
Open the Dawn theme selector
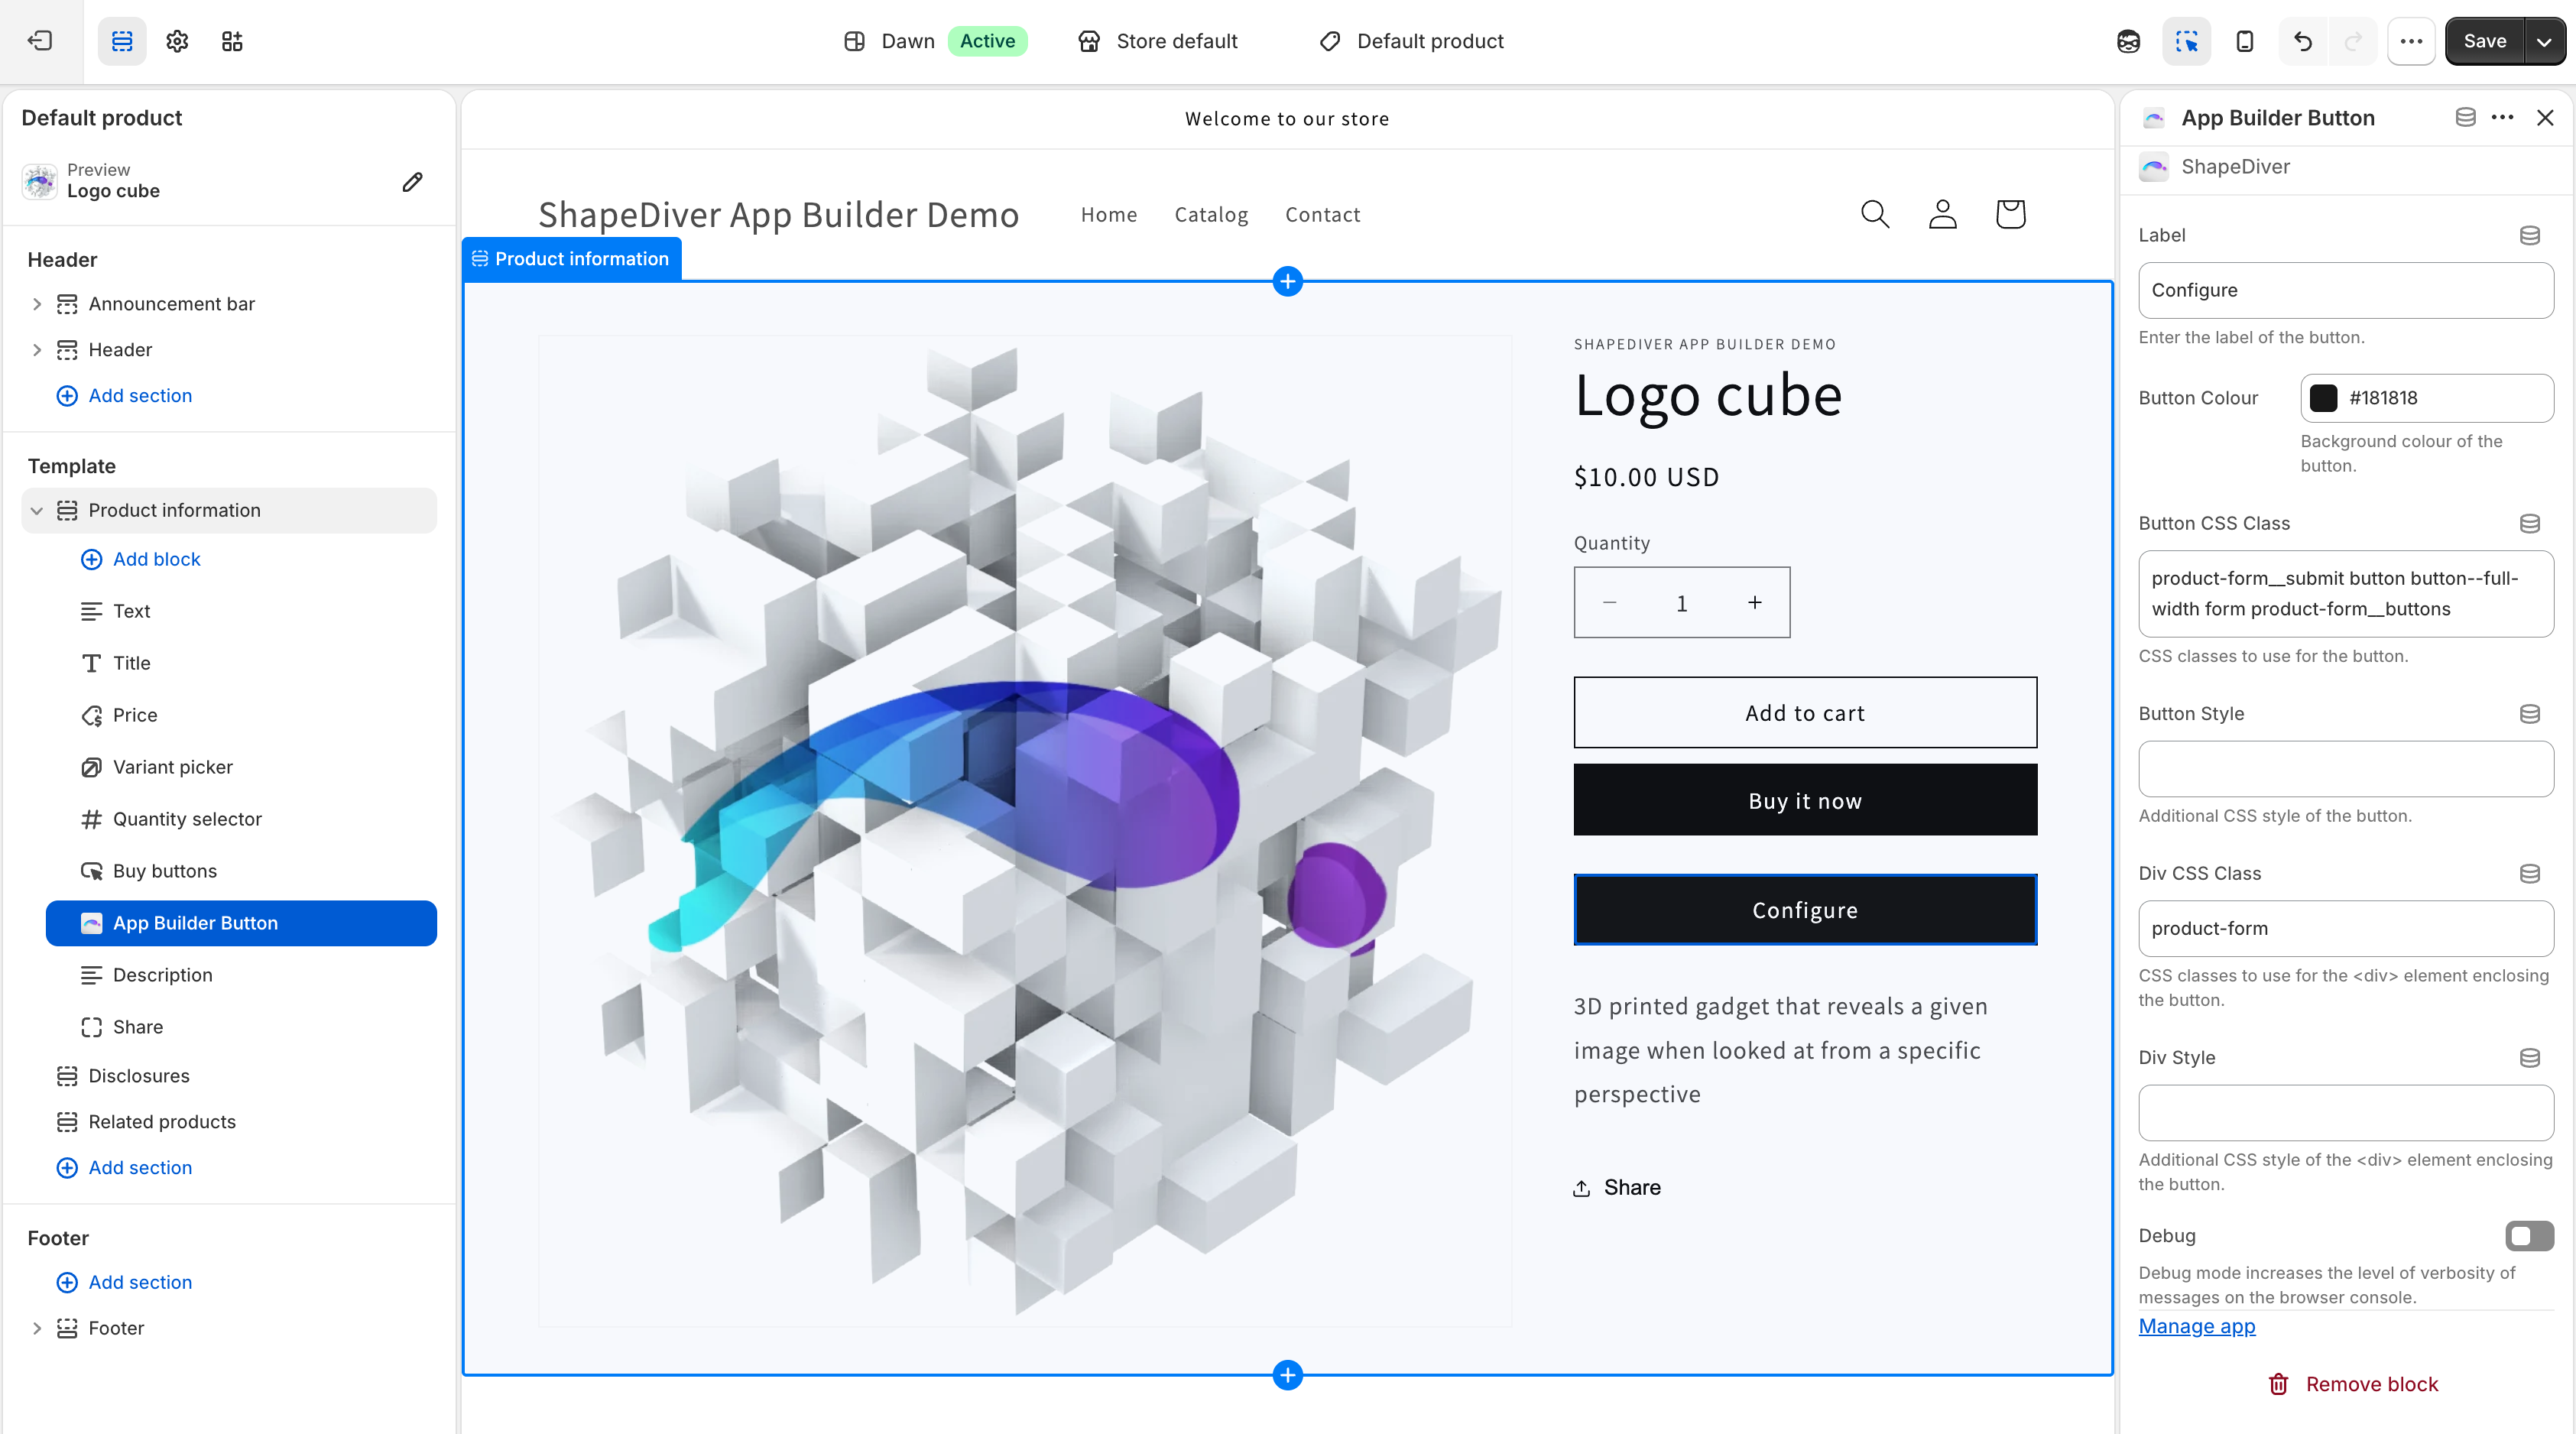pos(936,41)
